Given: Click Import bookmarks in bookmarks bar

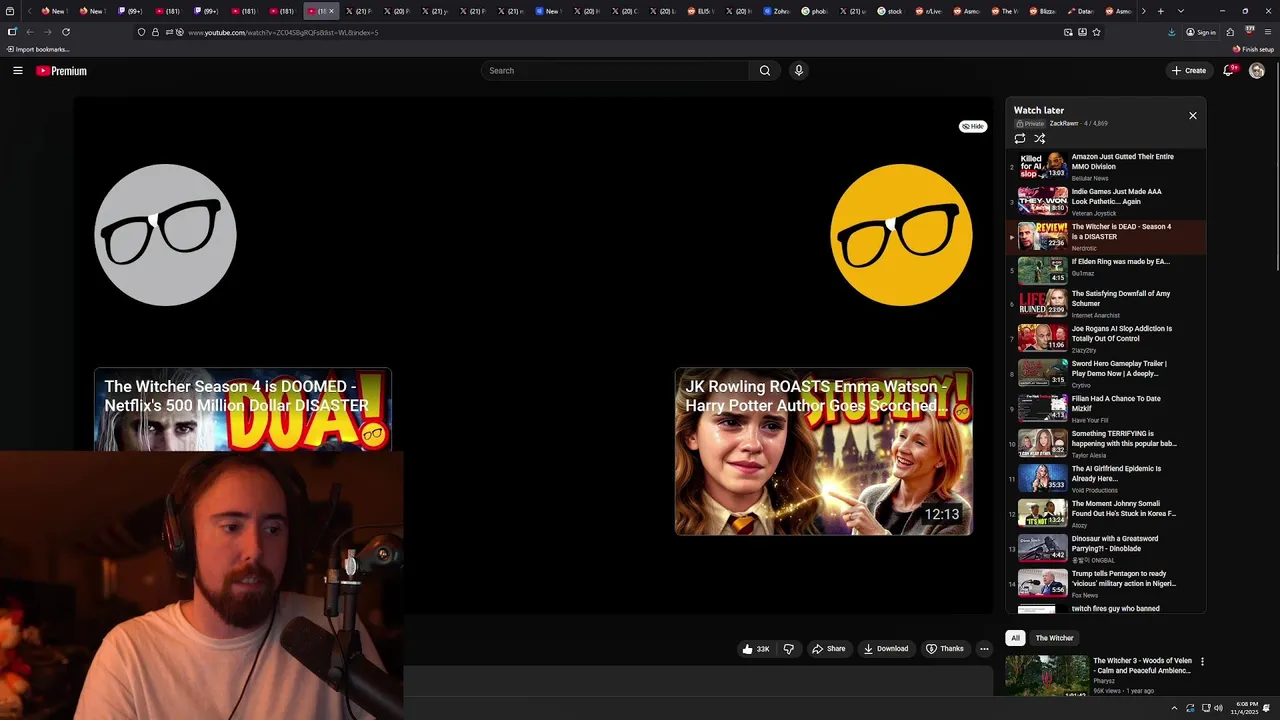Looking at the screenshot, I should tap(38, 49).
